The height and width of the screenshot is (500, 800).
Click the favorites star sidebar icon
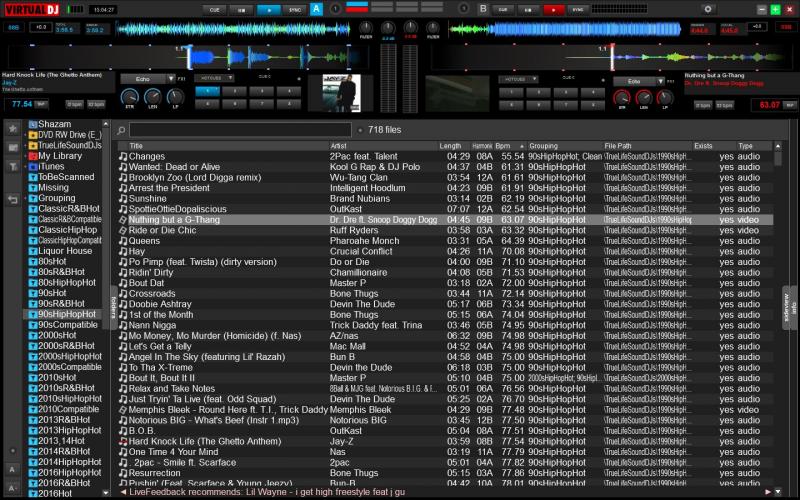[x=13, y=129]
